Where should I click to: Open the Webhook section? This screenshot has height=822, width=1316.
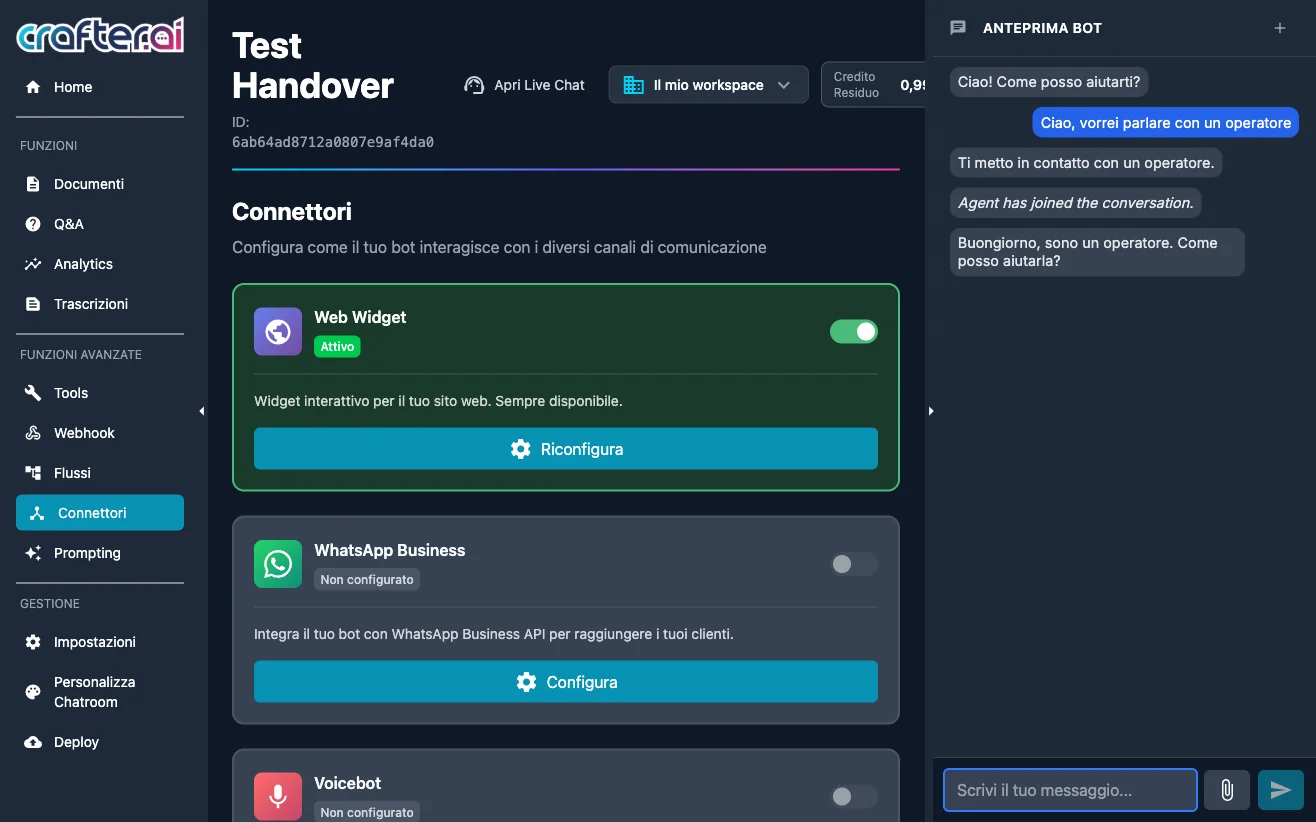pyautogui.click(x=100, y=433)
